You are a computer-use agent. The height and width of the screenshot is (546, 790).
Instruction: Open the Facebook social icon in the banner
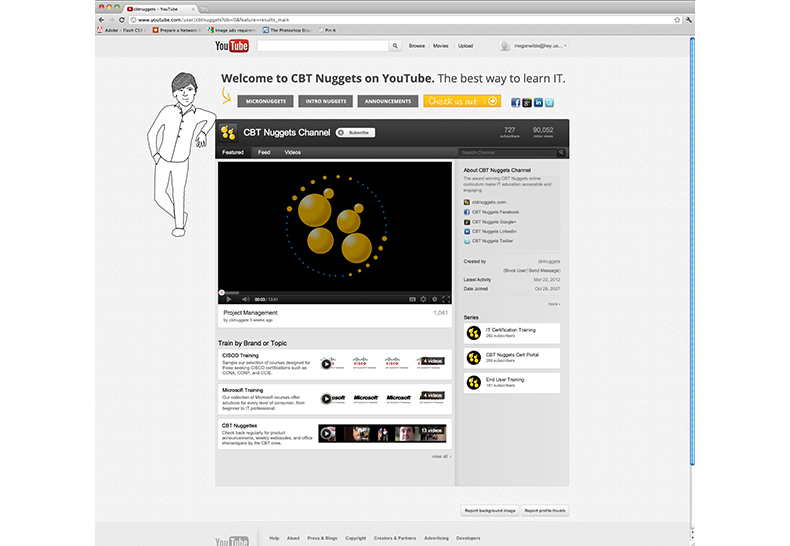coord(516,102)
